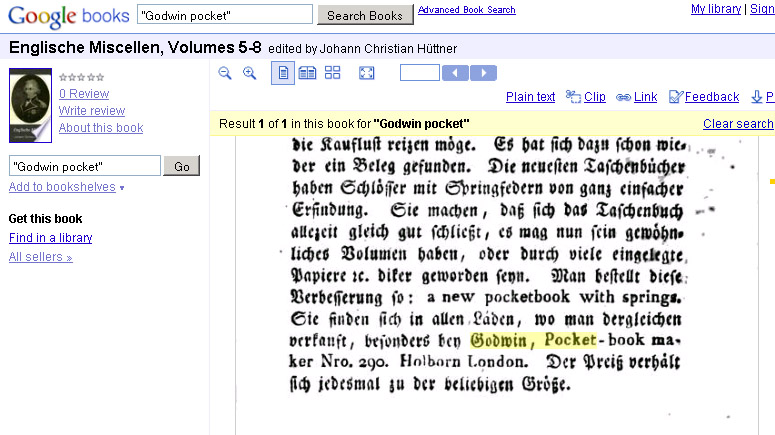The image size is (775, 435).
Task: Switch to Plain text view
Action: point(530,96)
